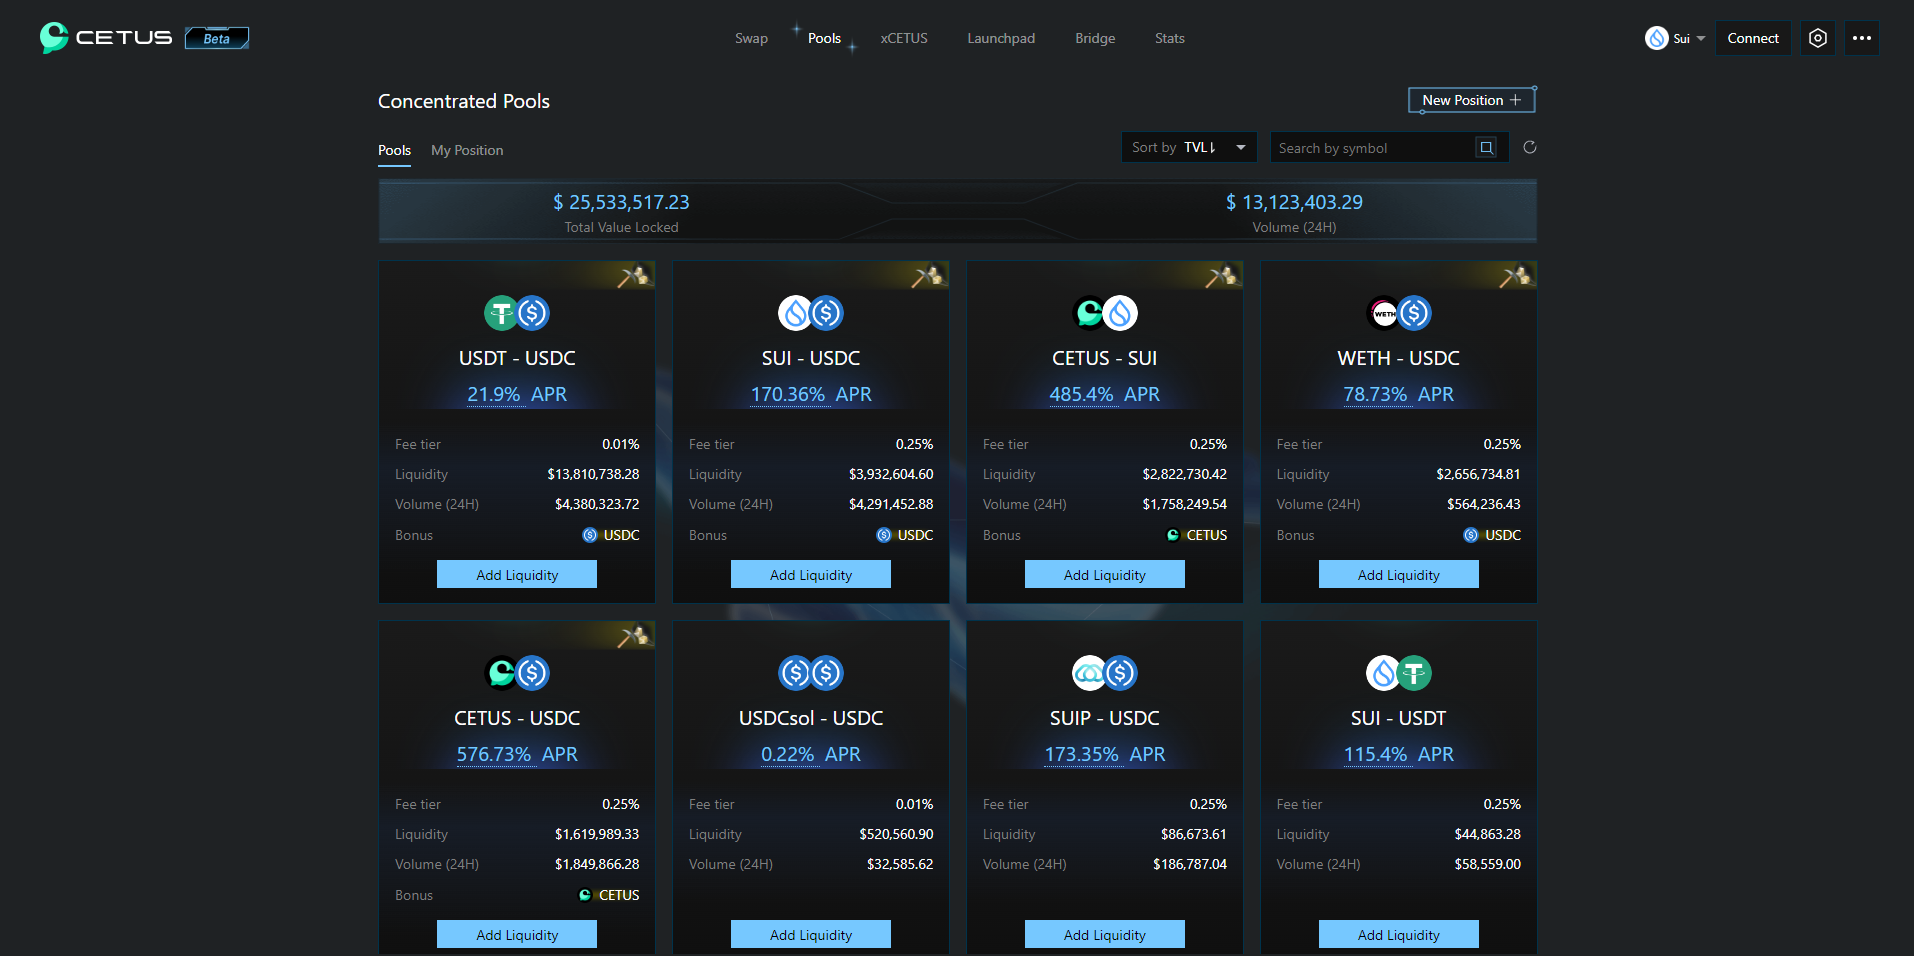Add Liquidity to SUI - USDC pool
Image resolution: width=1914 pixels, height=956 pixels.
click(x=811, y=574)
